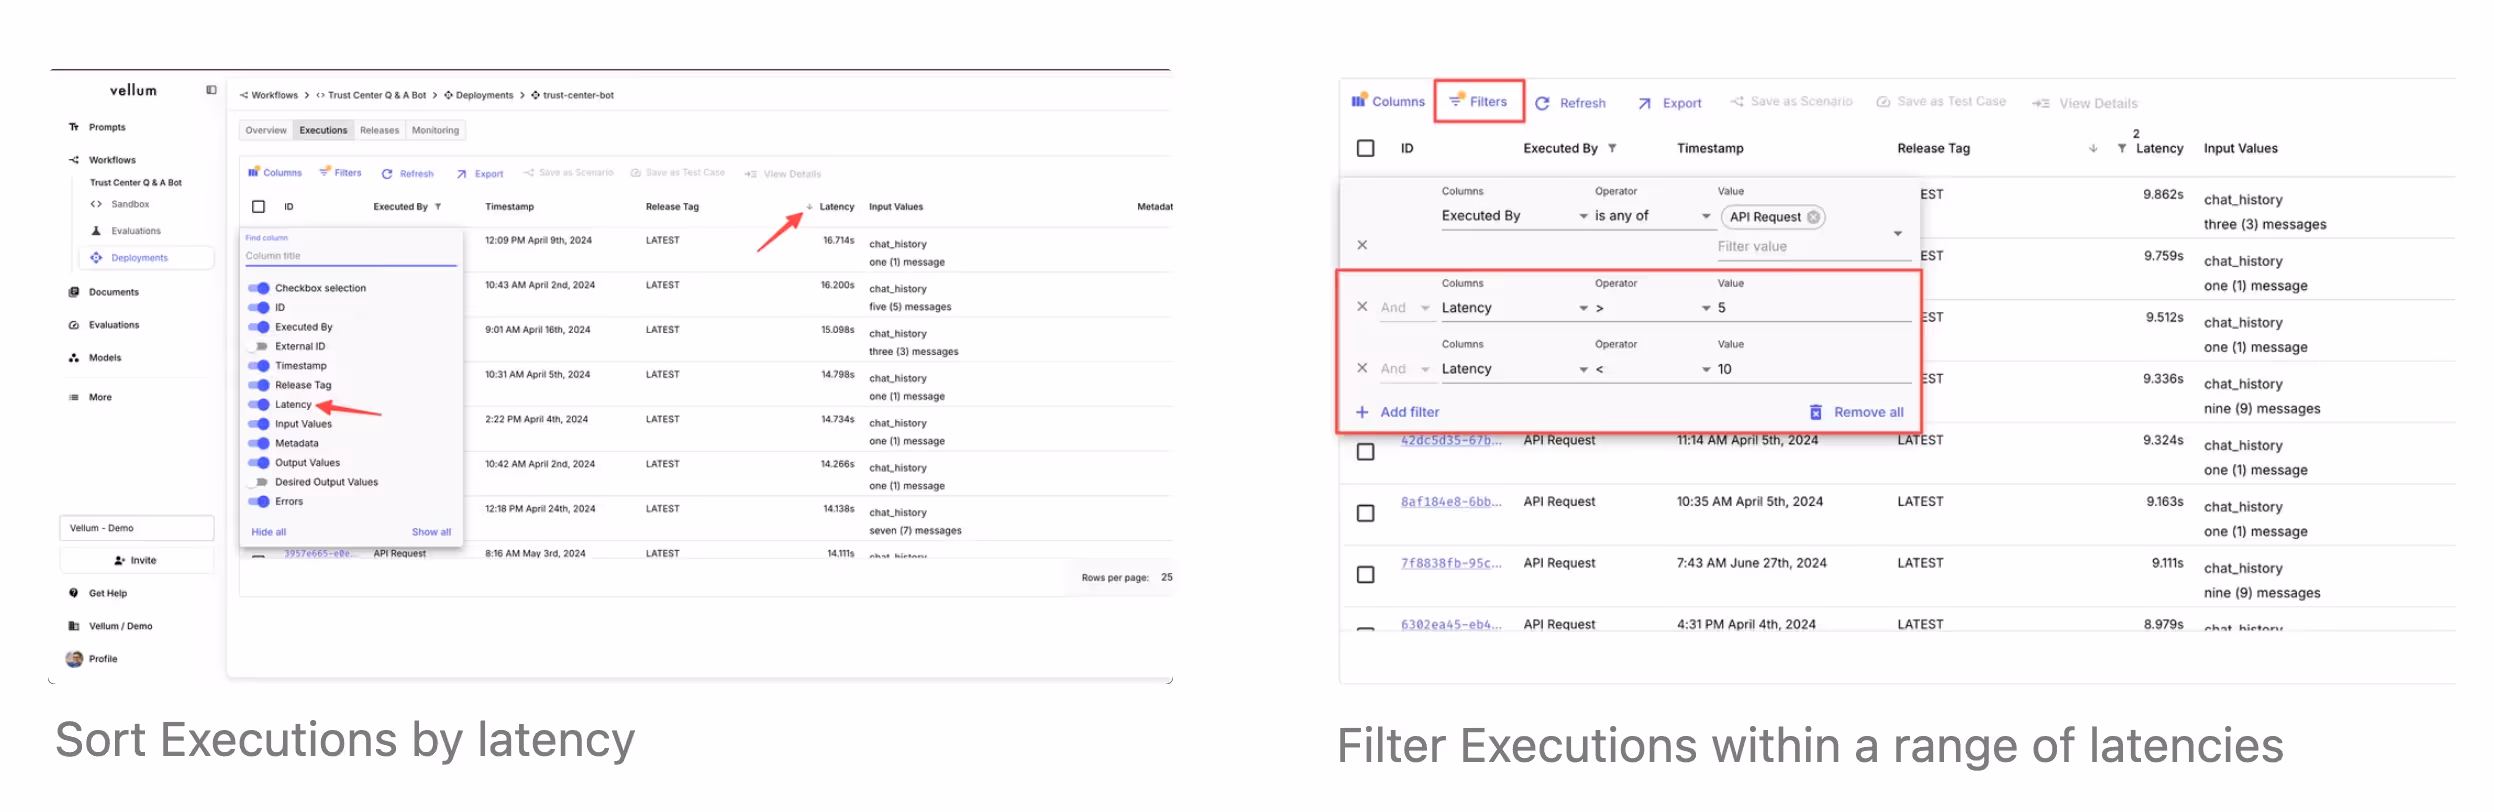Click Refresh in left screenshot toolbar
The height and width of the screenshot is (812, 2494).
pos(407,174)
